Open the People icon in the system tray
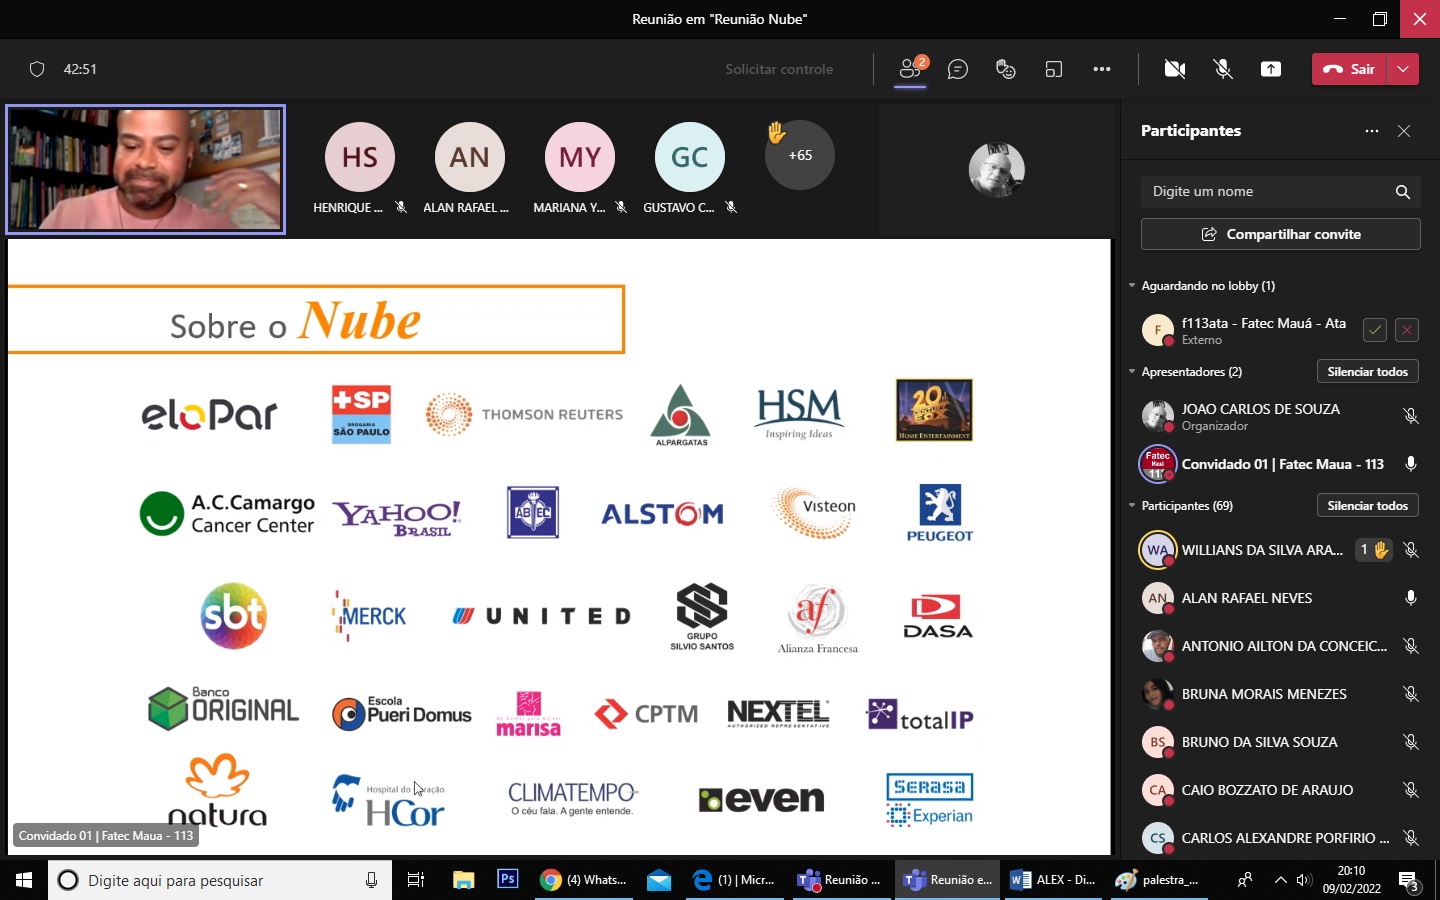Screen dimensions: 1440x900 (1245, 881)
